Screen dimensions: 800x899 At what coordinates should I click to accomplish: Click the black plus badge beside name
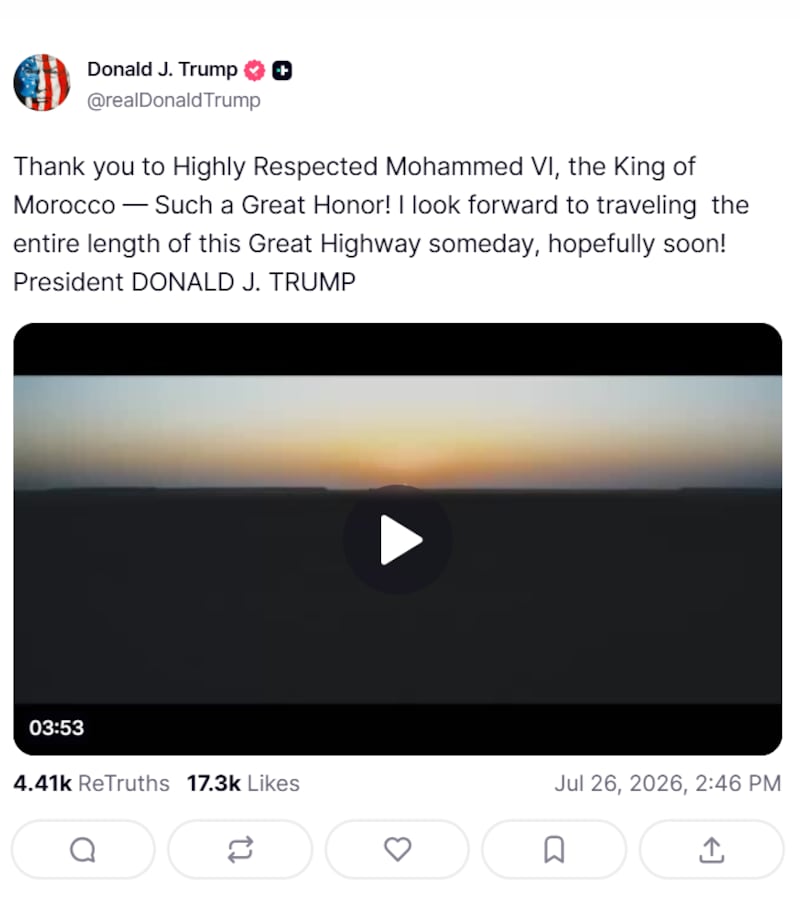pos(282,71)
